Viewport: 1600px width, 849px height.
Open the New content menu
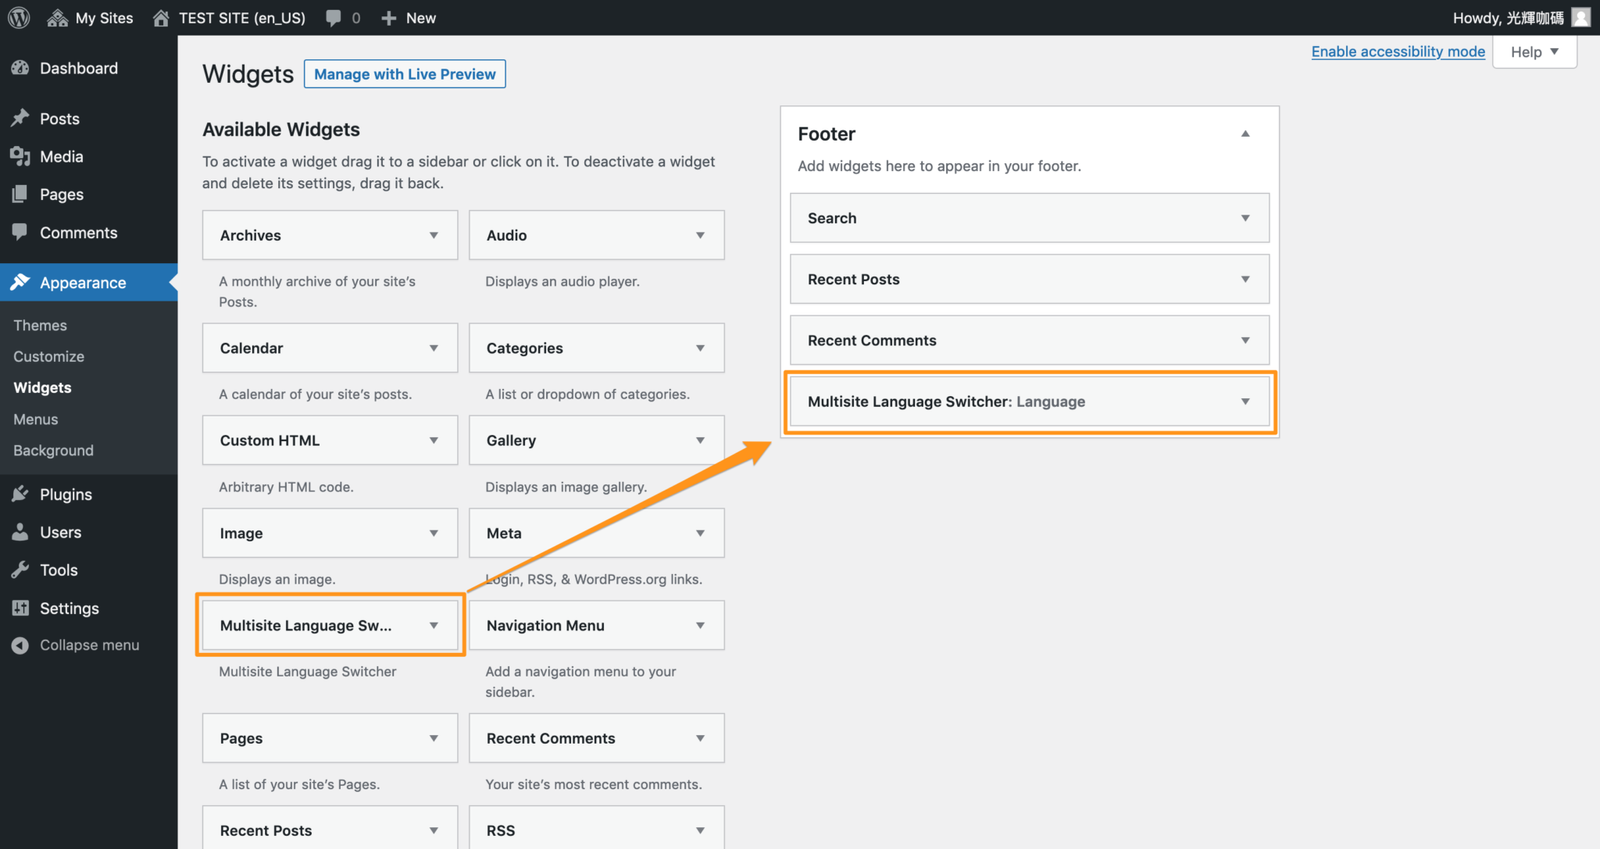pyautogui.click(x=409, y=18)
